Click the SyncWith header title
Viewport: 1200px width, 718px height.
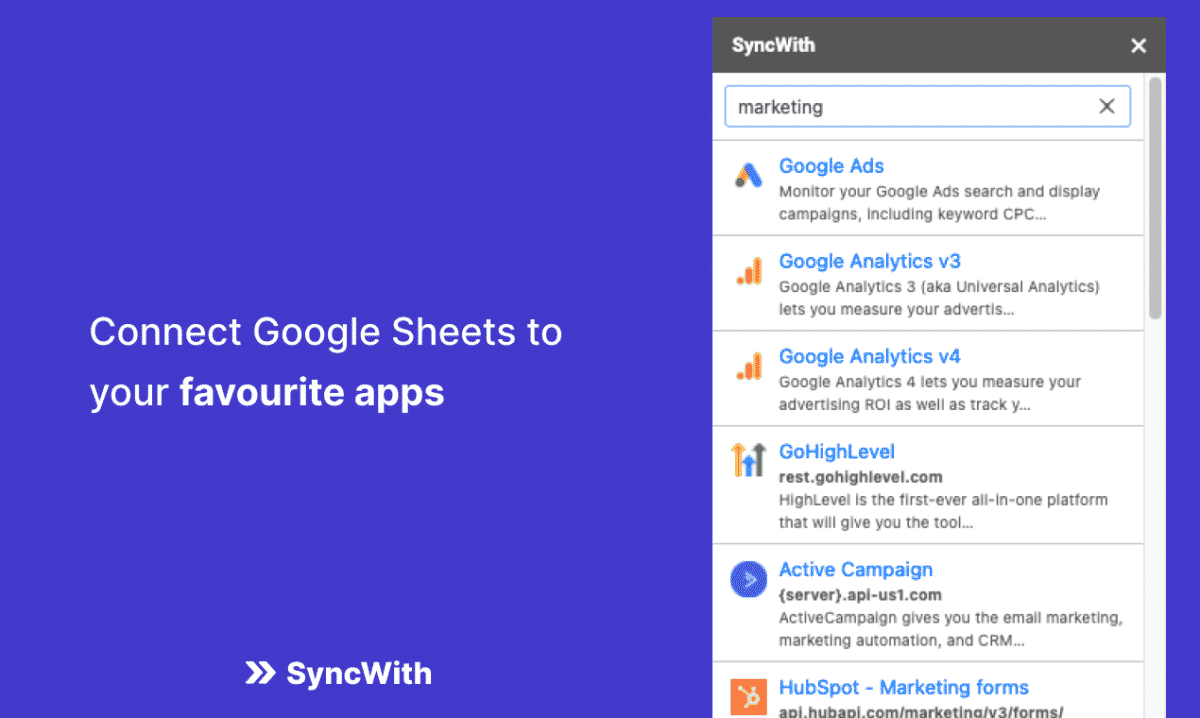pos(773,45)
